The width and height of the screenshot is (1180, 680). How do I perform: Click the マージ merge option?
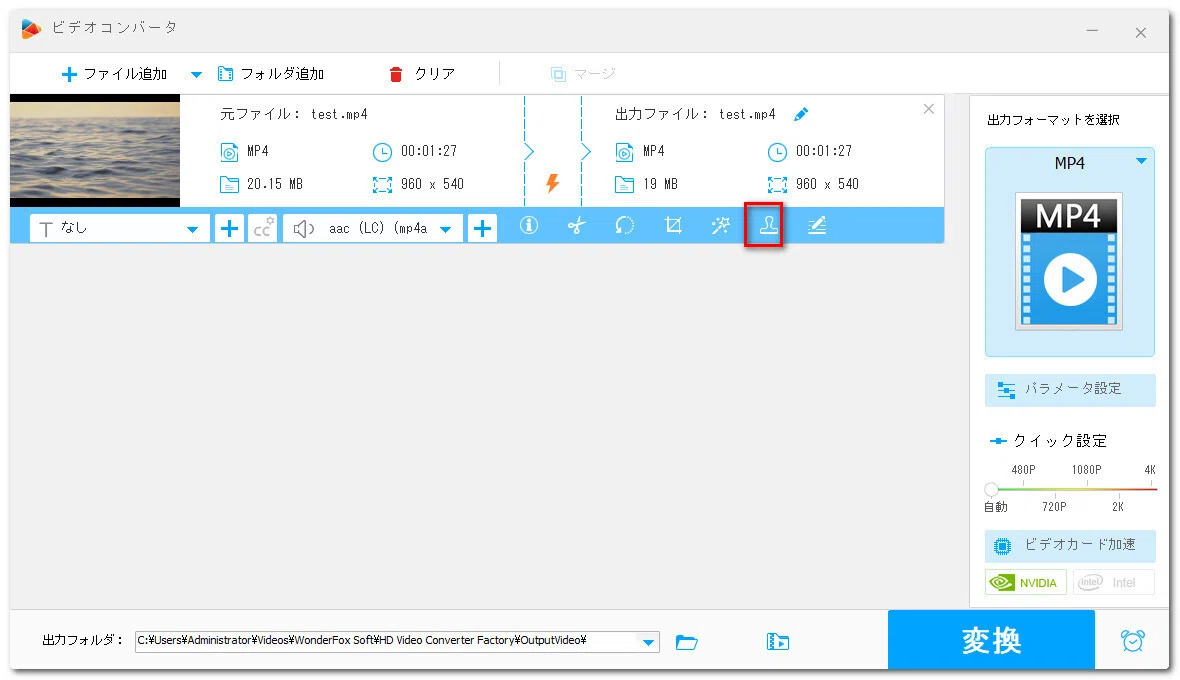pyautogui.click(x=583, y=74)
